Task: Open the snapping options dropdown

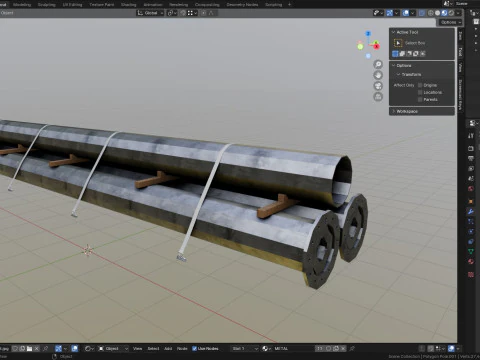Action: (192, 13)
